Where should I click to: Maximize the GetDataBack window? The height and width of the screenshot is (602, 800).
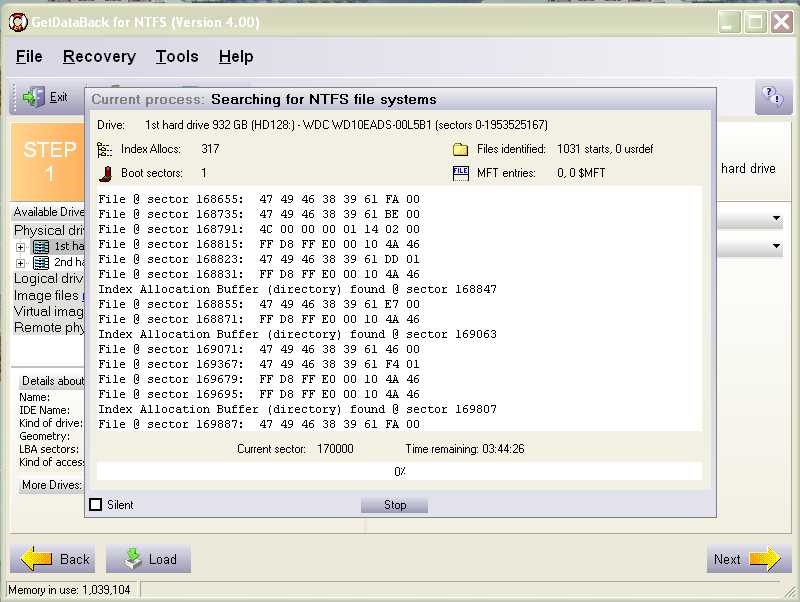tap(756, 22)
